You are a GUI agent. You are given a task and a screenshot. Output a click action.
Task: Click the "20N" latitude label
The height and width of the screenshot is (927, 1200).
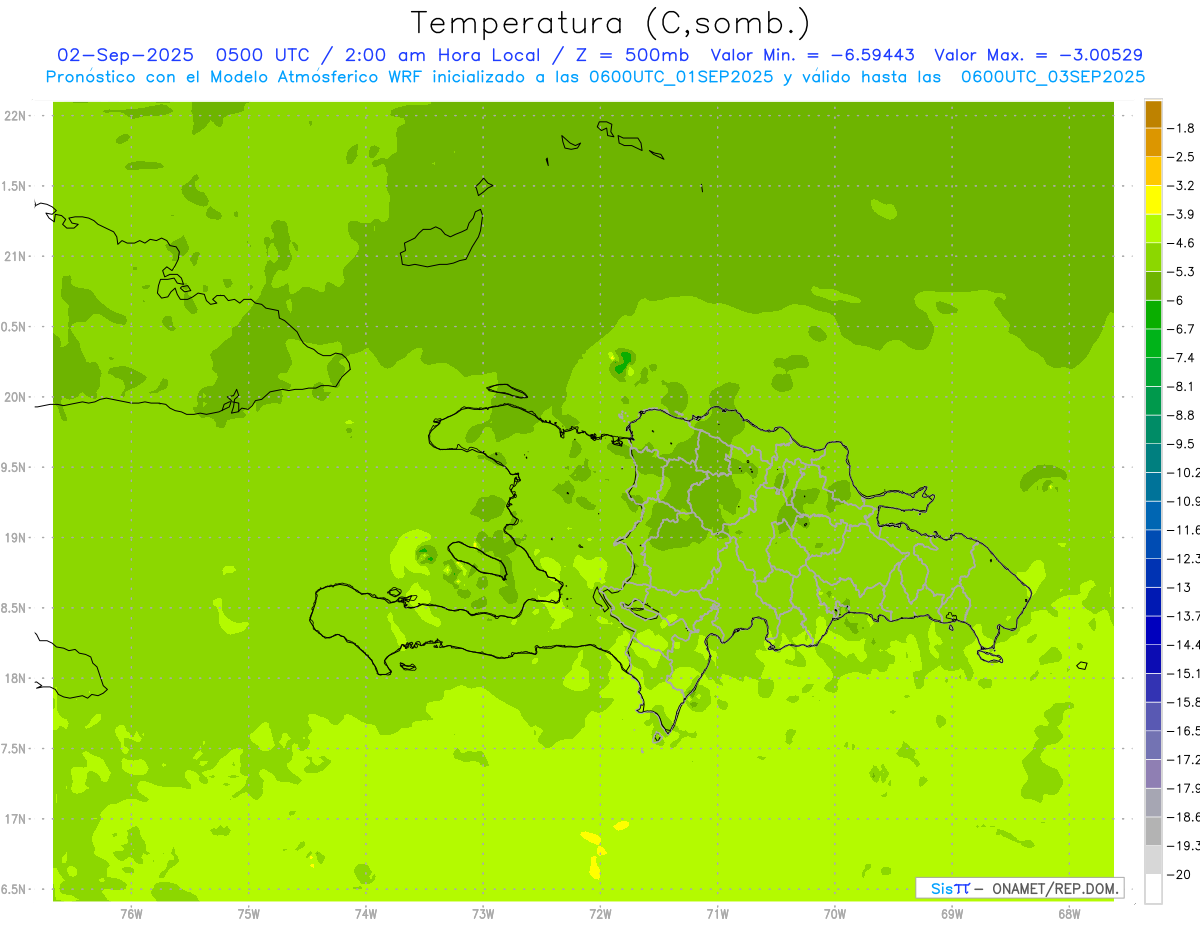click(17, 397)
